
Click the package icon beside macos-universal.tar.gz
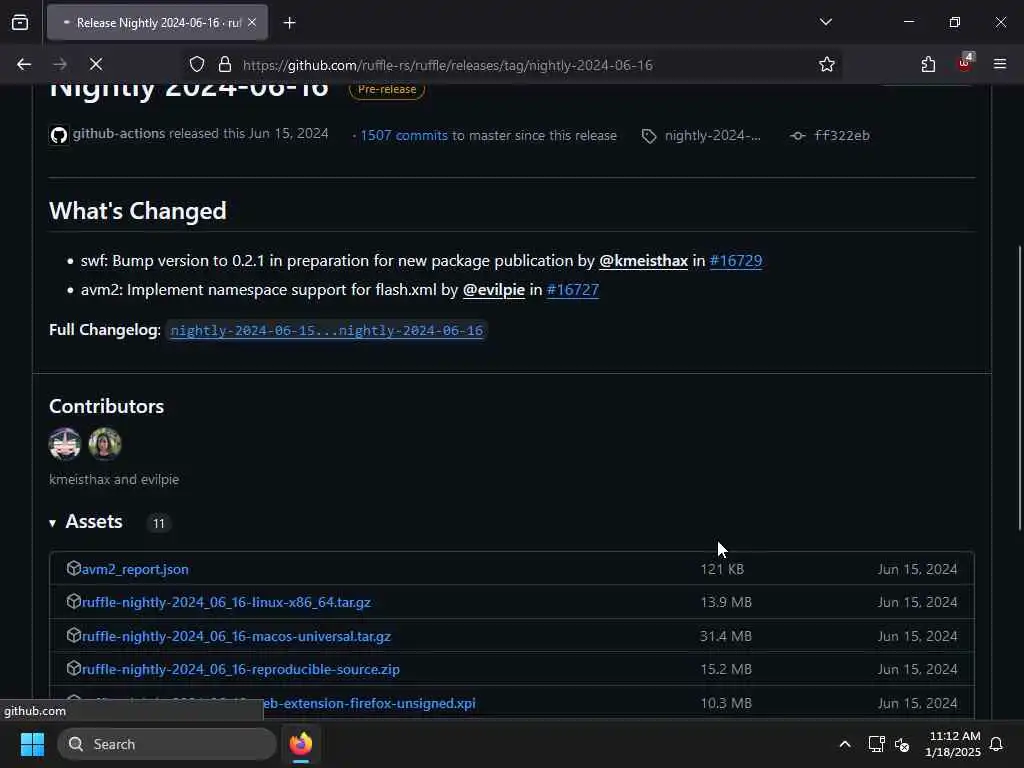click(x=73, y=635)
